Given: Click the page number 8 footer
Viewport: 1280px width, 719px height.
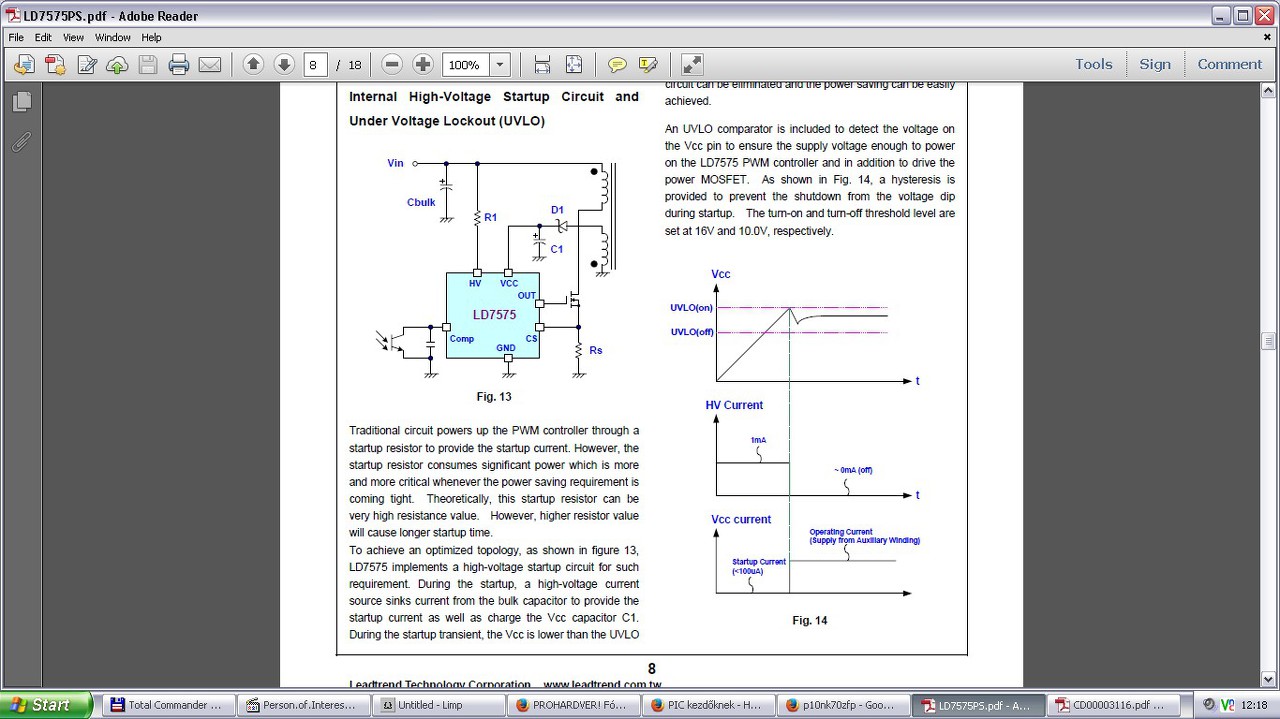Looking at the screenshot, I should click(652, 669).
